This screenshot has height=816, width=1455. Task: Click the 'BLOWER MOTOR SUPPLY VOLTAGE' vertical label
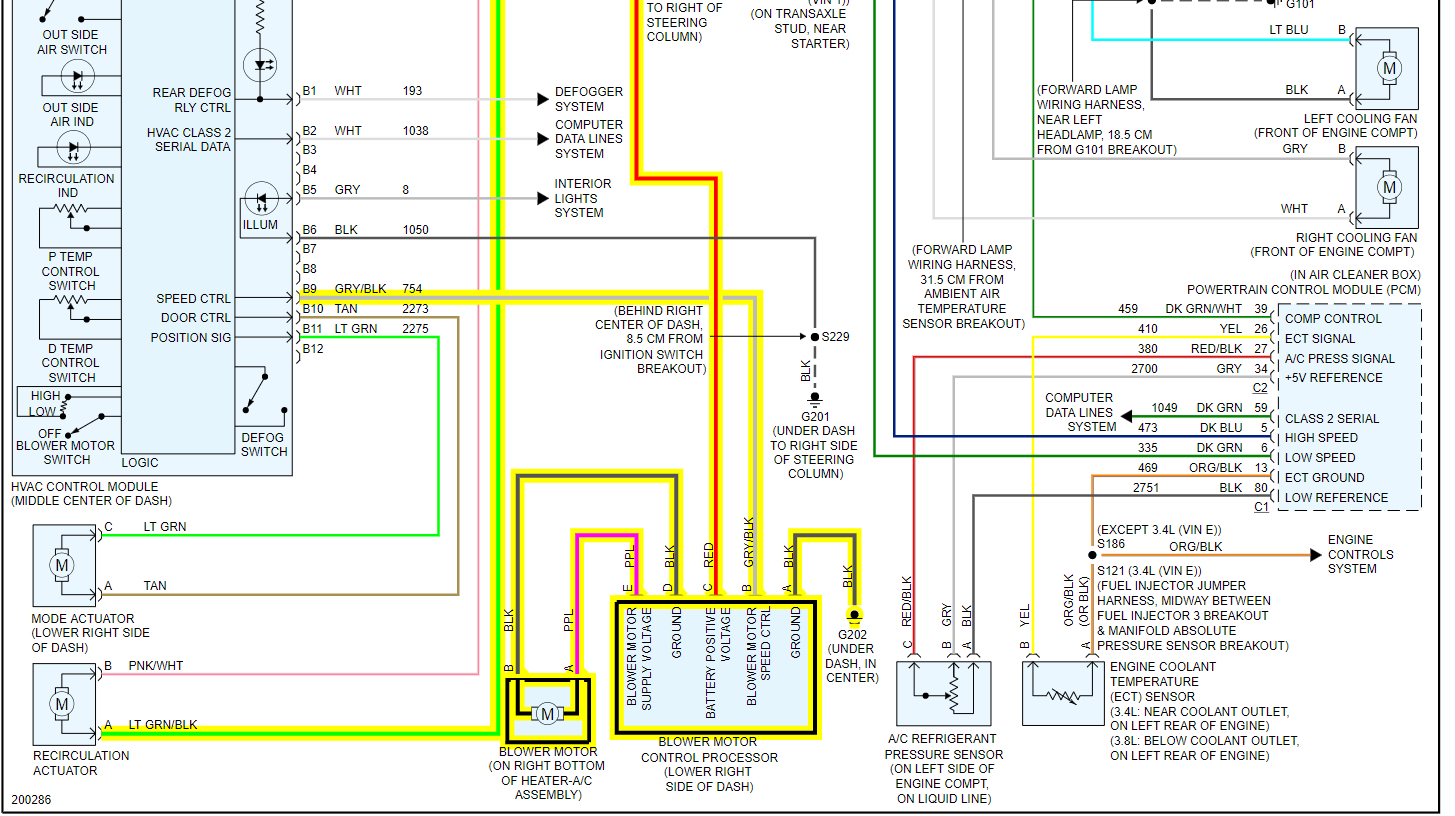[x=638, y=659]
